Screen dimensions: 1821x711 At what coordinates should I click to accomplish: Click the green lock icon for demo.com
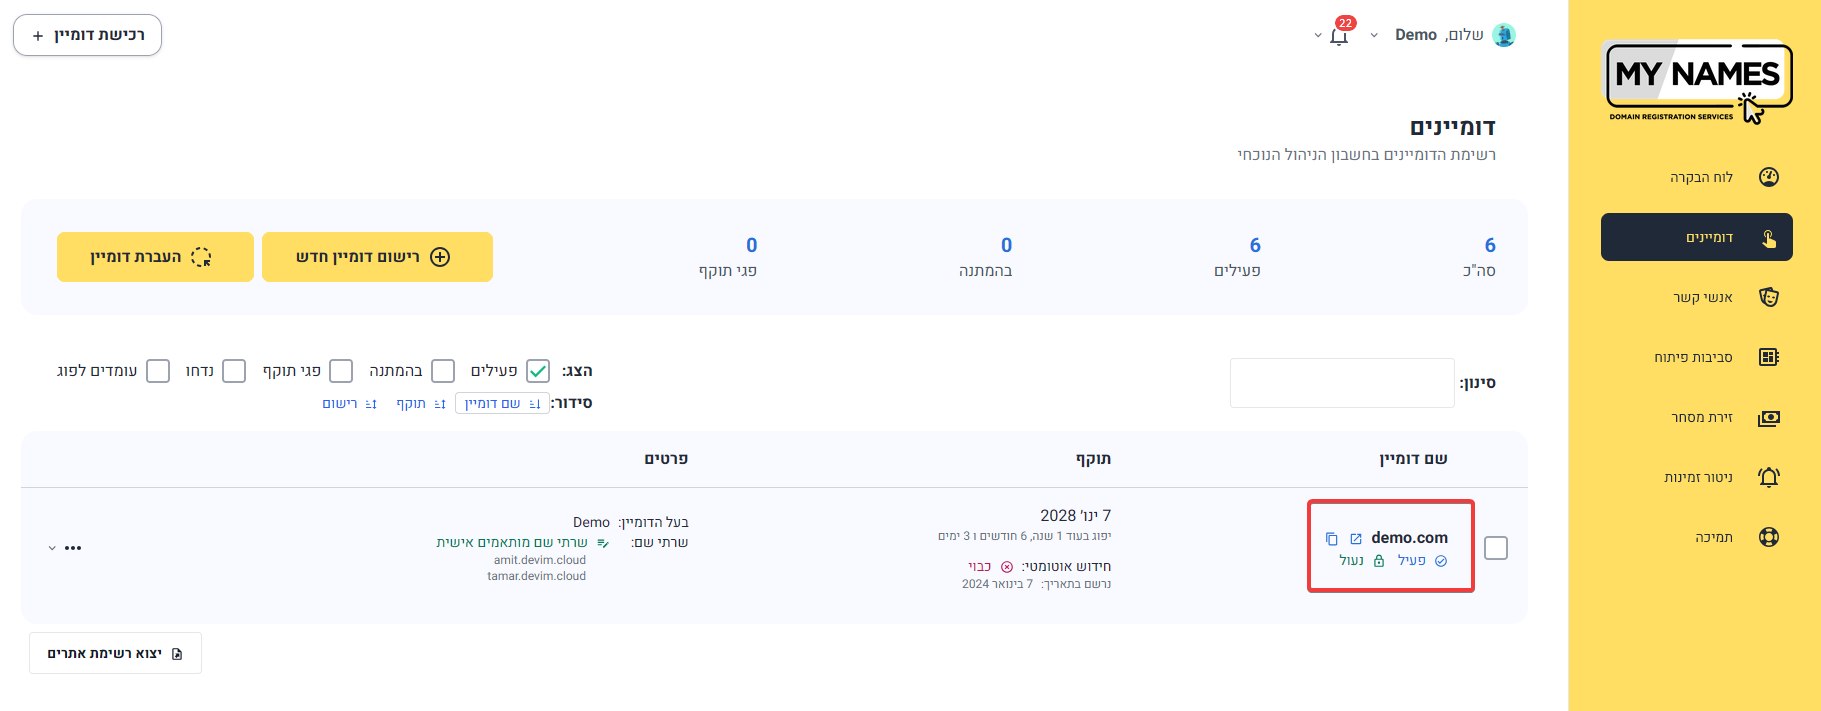1379,561
